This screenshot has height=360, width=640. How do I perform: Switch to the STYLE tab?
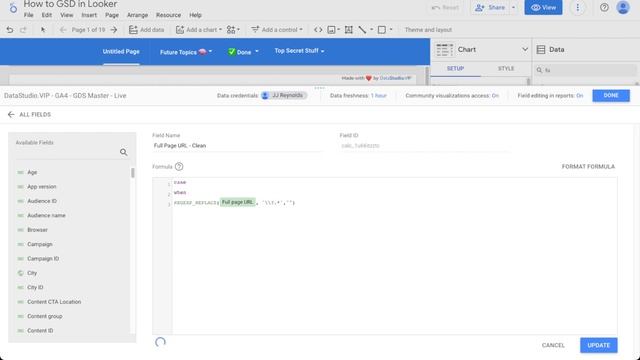tap(506, 69)
